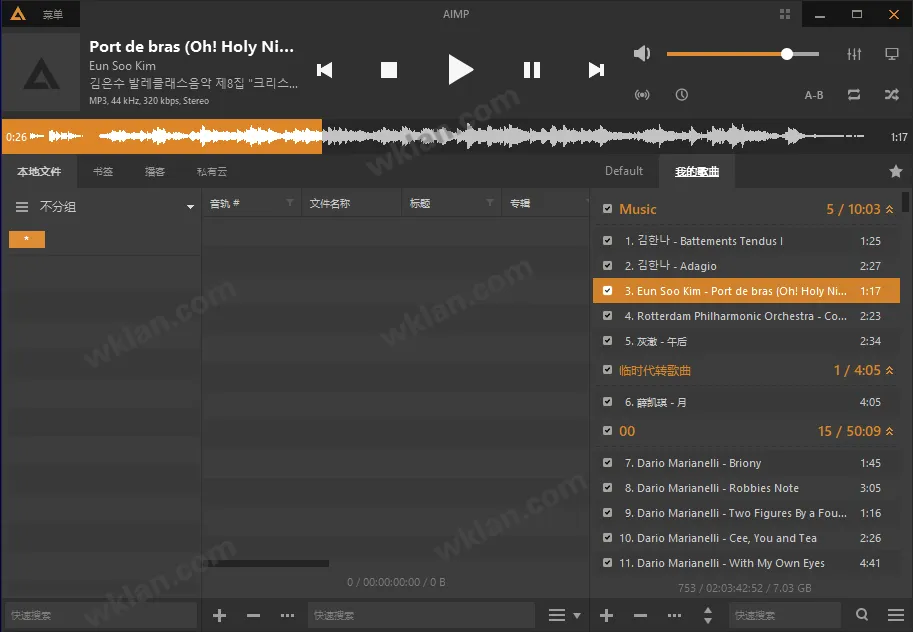The height and width of the screenshot is (632, 913).
Task: Toggle shuffle playback mode
Action: click(x=891, y=94)
